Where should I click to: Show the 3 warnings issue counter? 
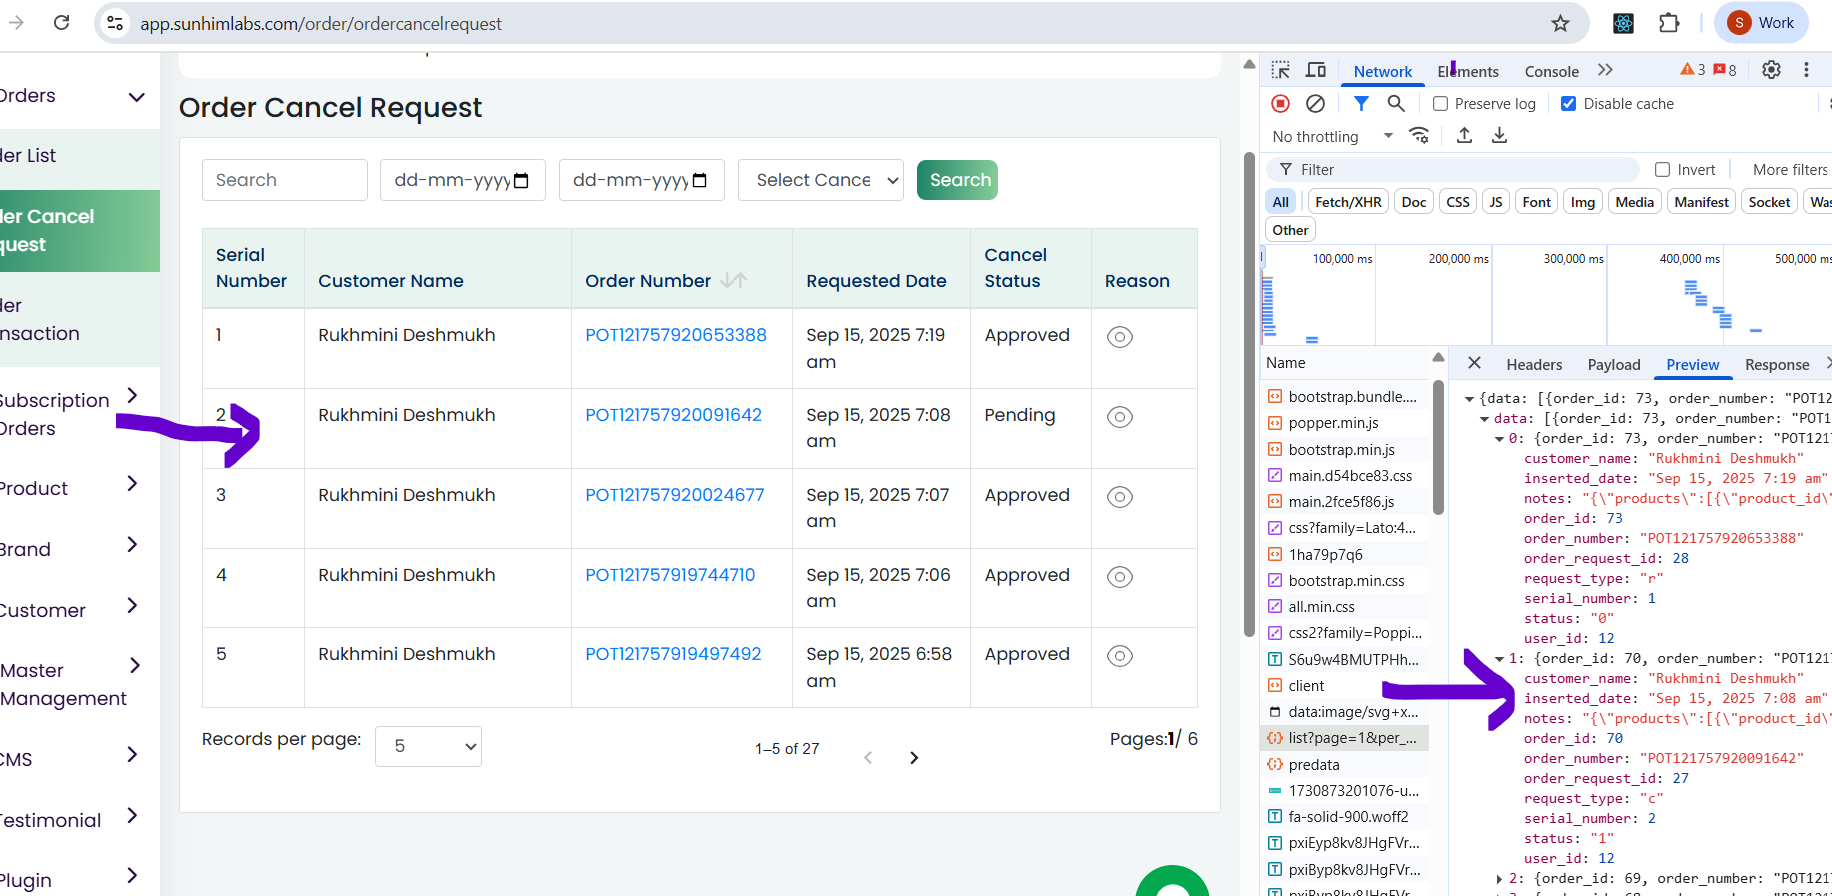(x=1693, y=70)
